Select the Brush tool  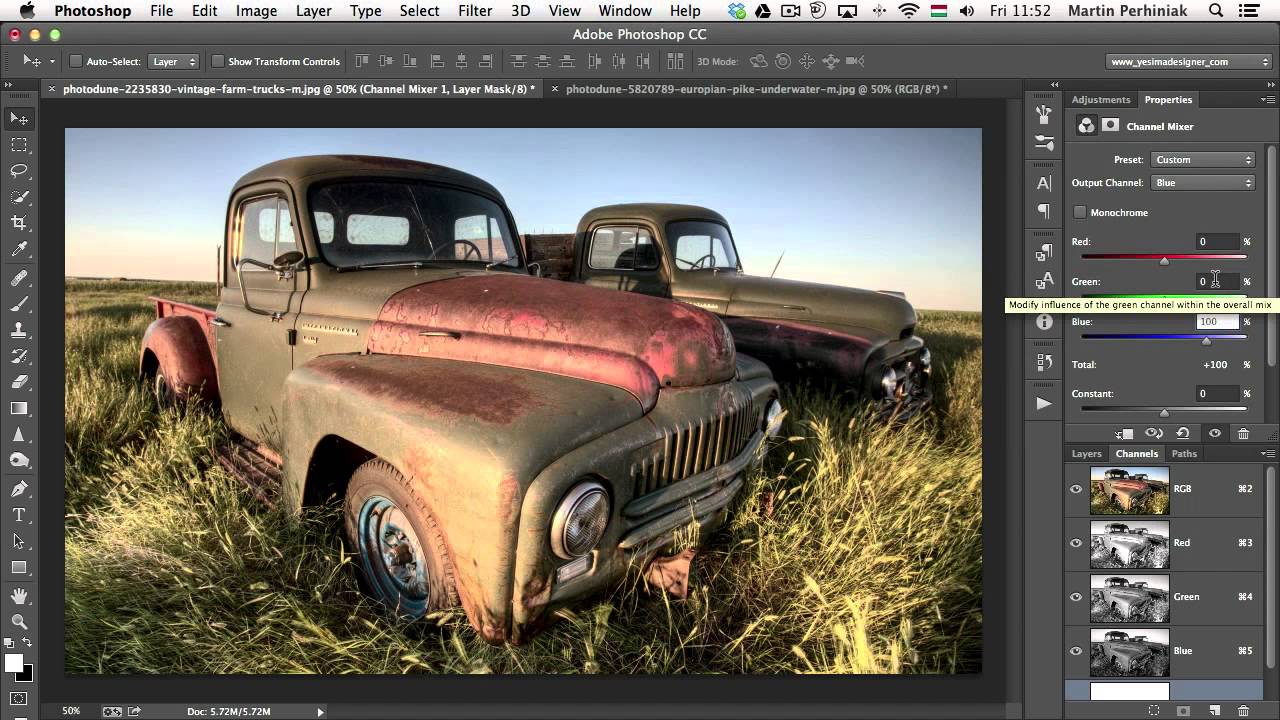(19, 304)
